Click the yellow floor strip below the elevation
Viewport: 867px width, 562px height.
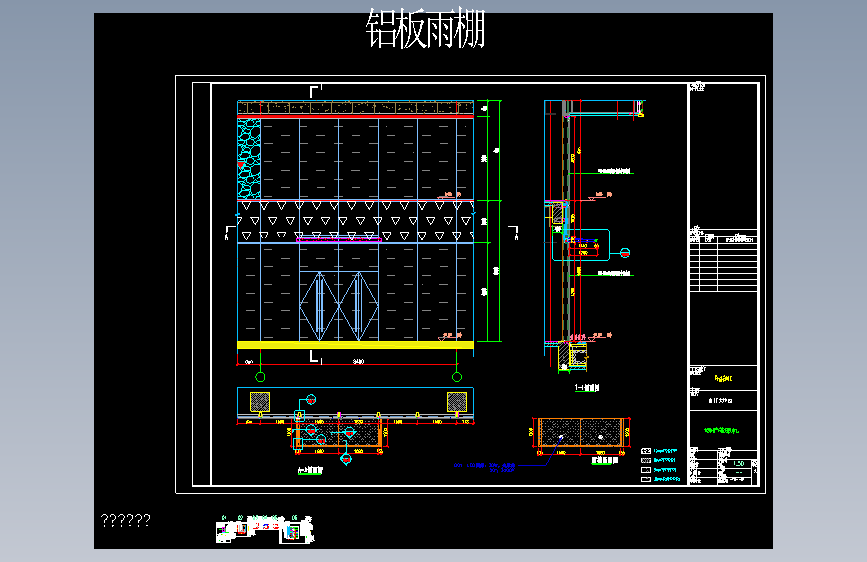[x=355, y=345]
